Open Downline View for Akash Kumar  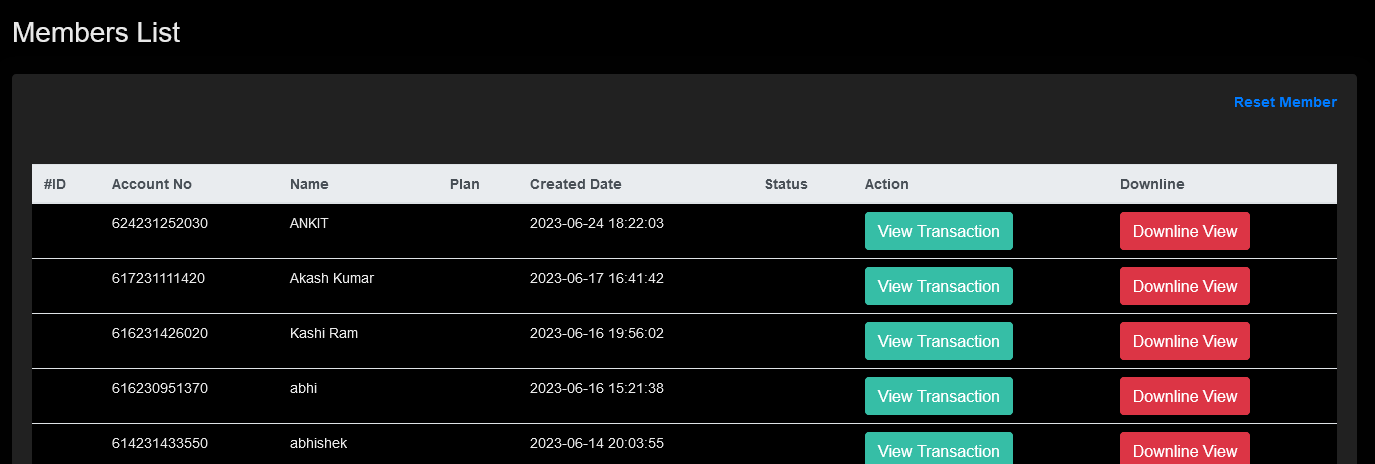coord(1185,286)
